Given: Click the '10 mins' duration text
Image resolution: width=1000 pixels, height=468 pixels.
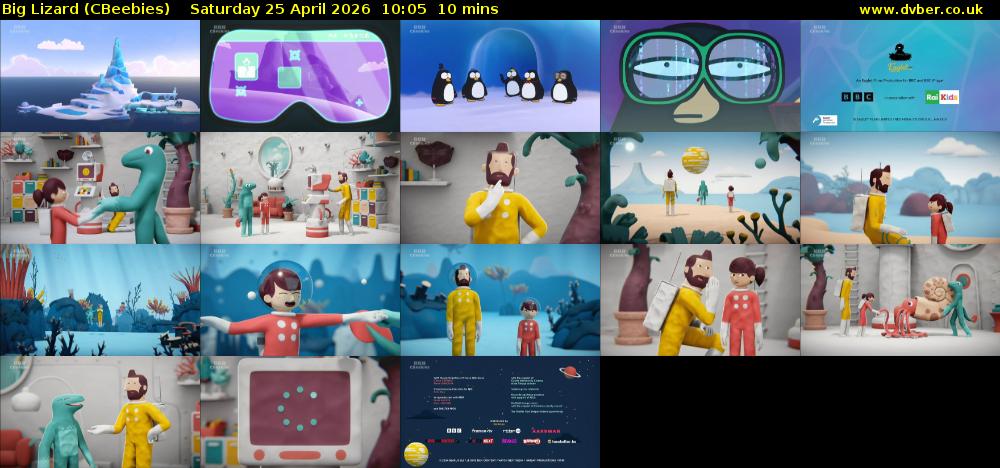Looking at the screenshot, I should 468,9.
